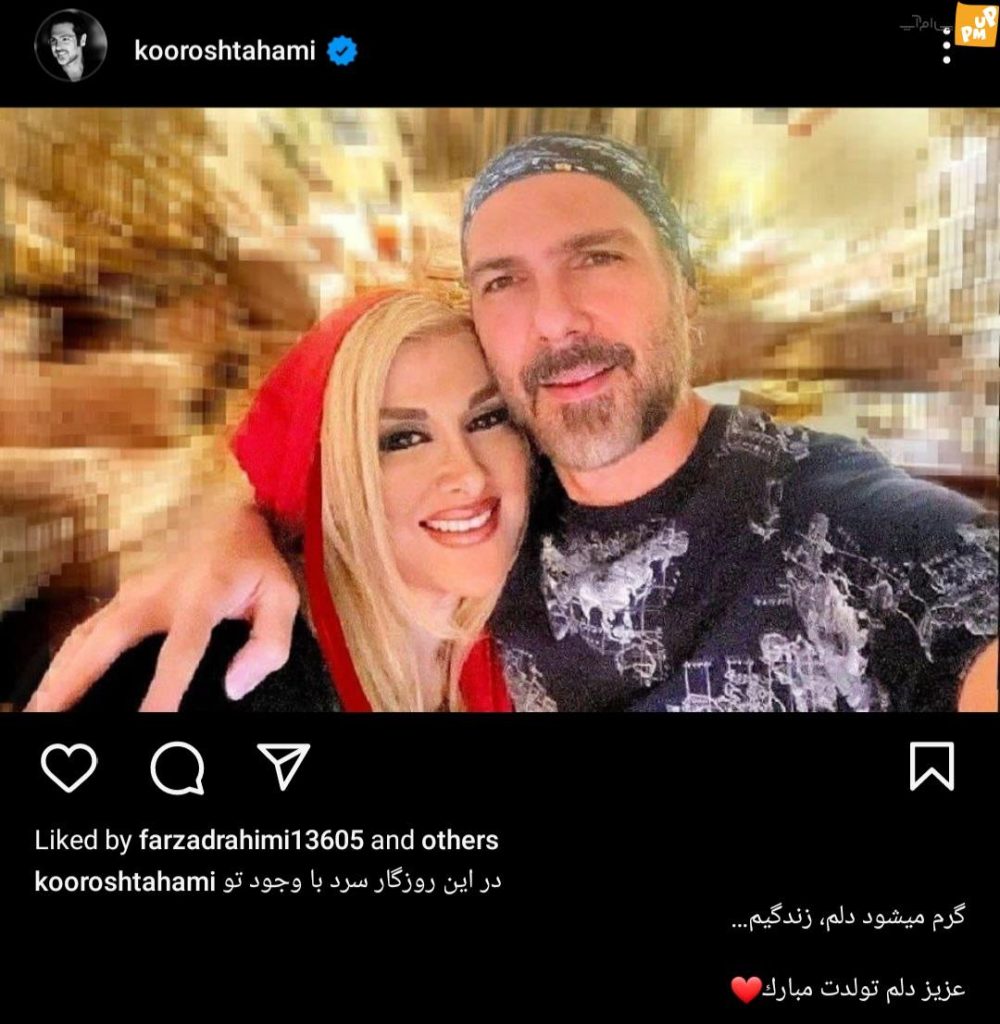Screen dimensions: 1000x1024
Task: Share the post using the paper plane icon
Action: pyautogui.click(x=283, y=765)
